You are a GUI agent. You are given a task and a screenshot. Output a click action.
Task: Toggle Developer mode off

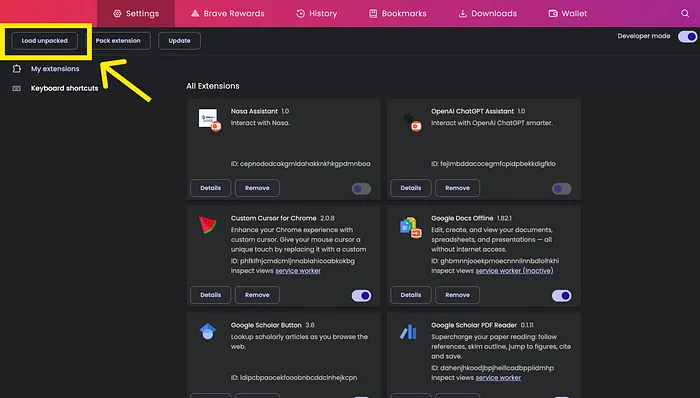pyautogui.click(x=687, y=37)
